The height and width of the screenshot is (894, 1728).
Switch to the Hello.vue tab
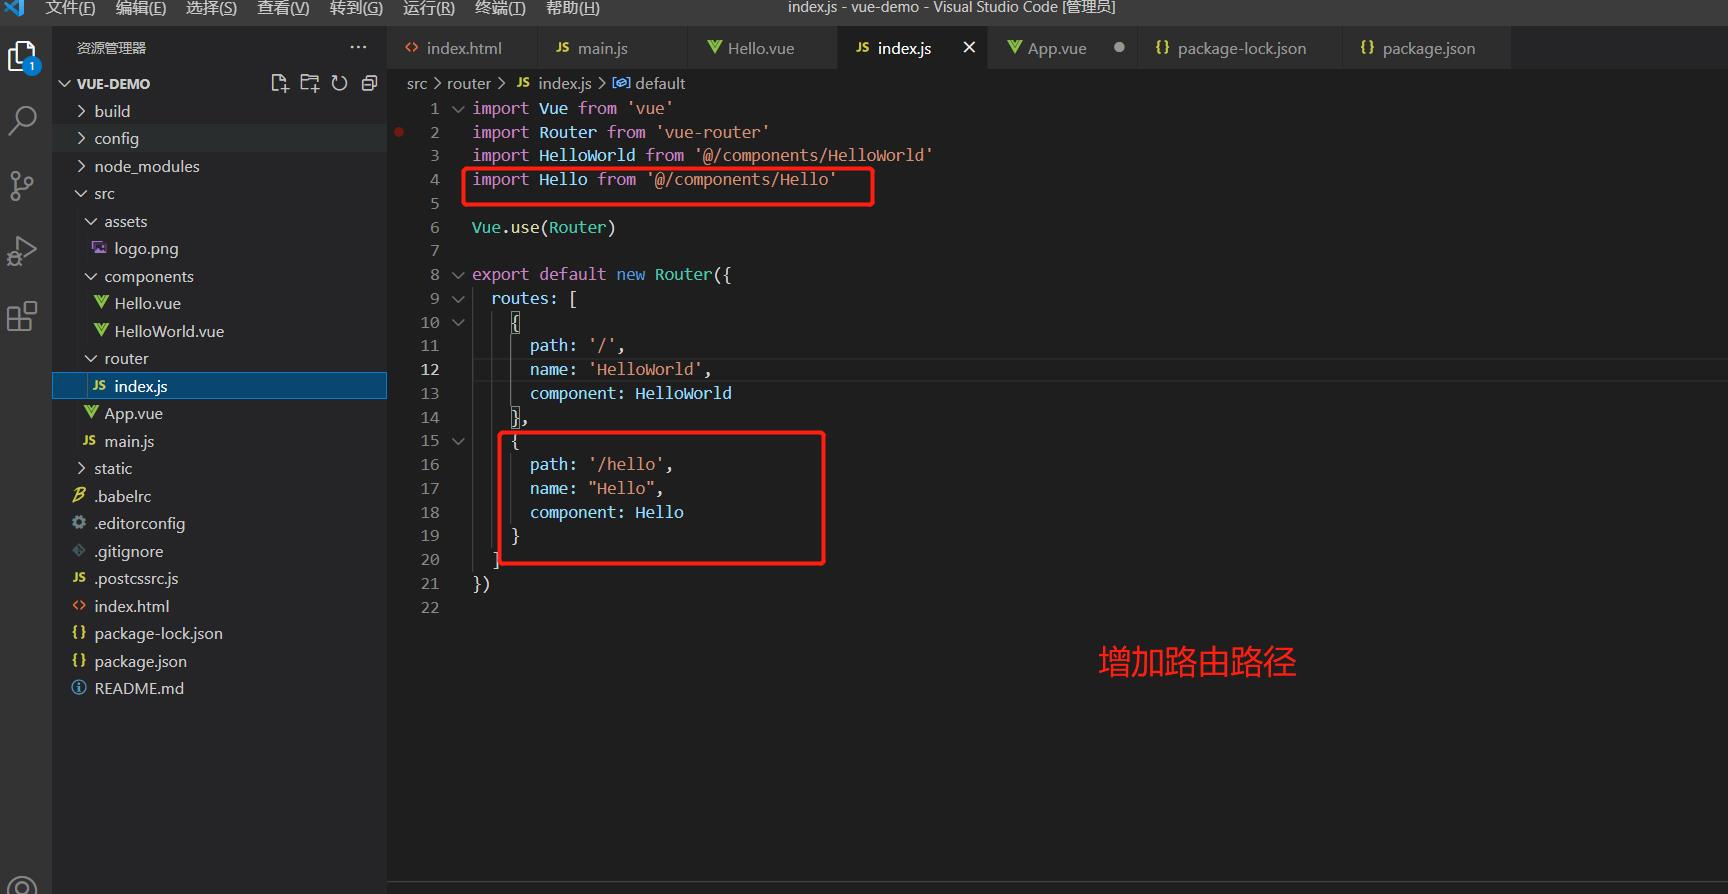coord(760,48)
